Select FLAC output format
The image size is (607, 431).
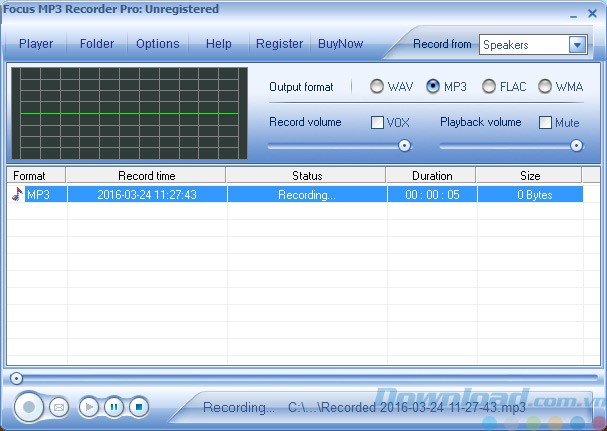click(x=489, y=86)
